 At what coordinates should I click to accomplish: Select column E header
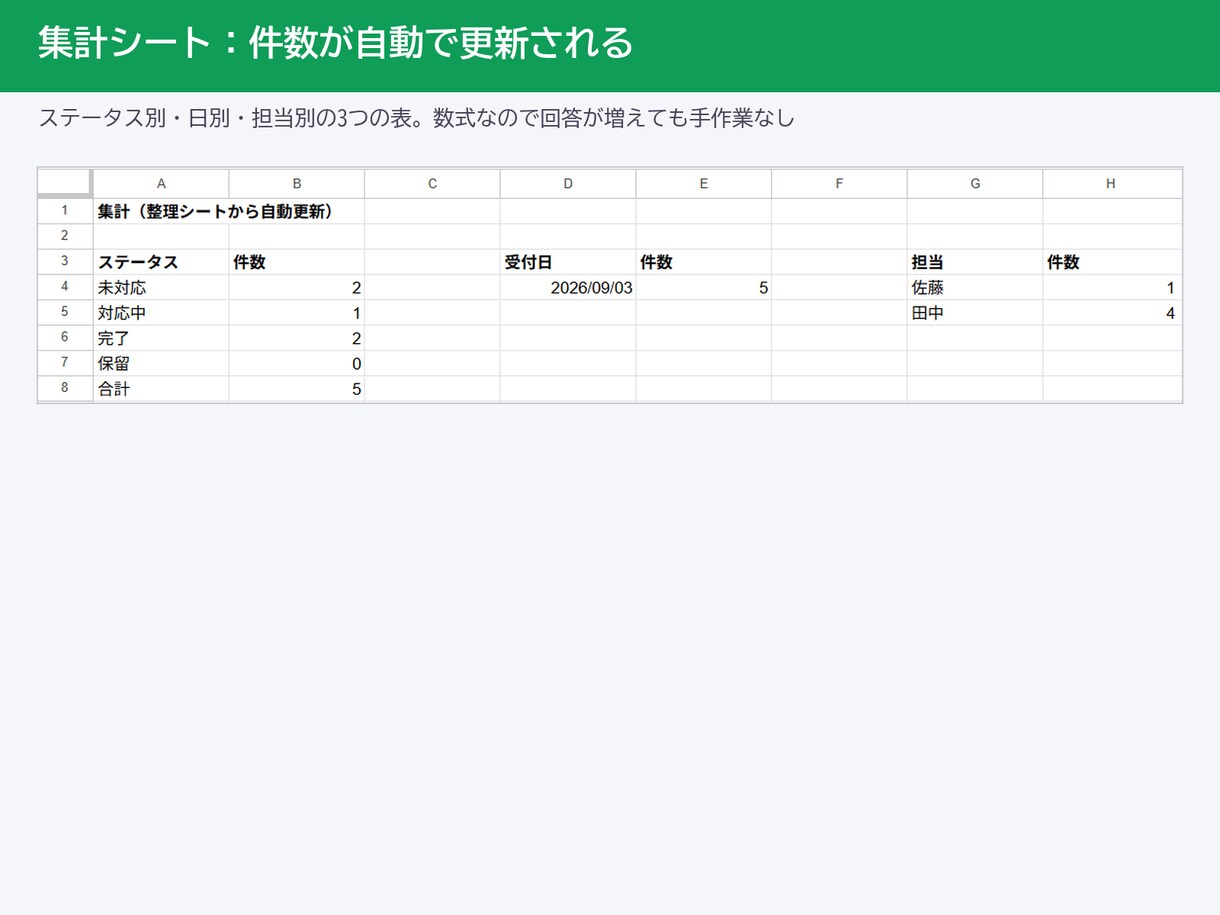(704, 184)
